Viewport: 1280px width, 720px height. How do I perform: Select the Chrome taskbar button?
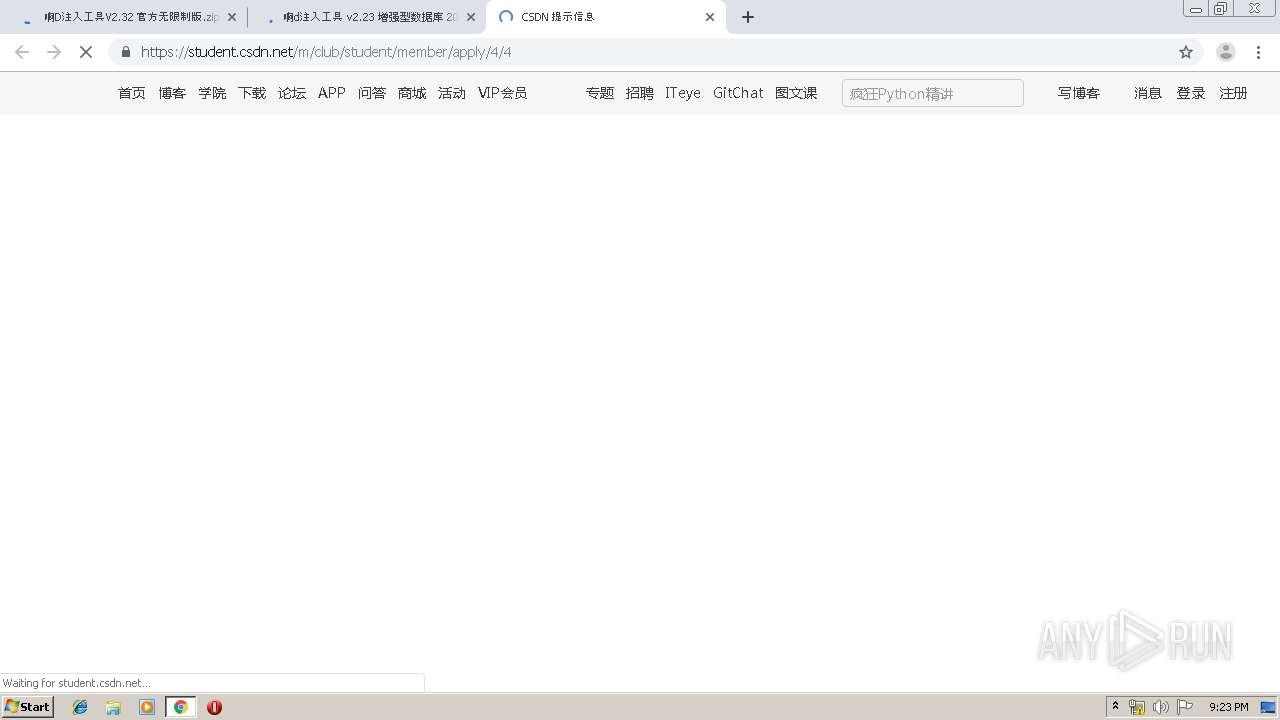point(180,707)
